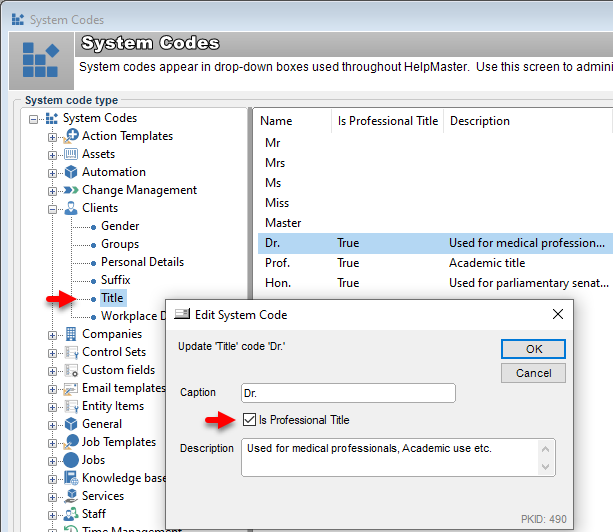Expand the Action Templates node
This screenshot has height=532, width=613.
click(x=52, y=137)
